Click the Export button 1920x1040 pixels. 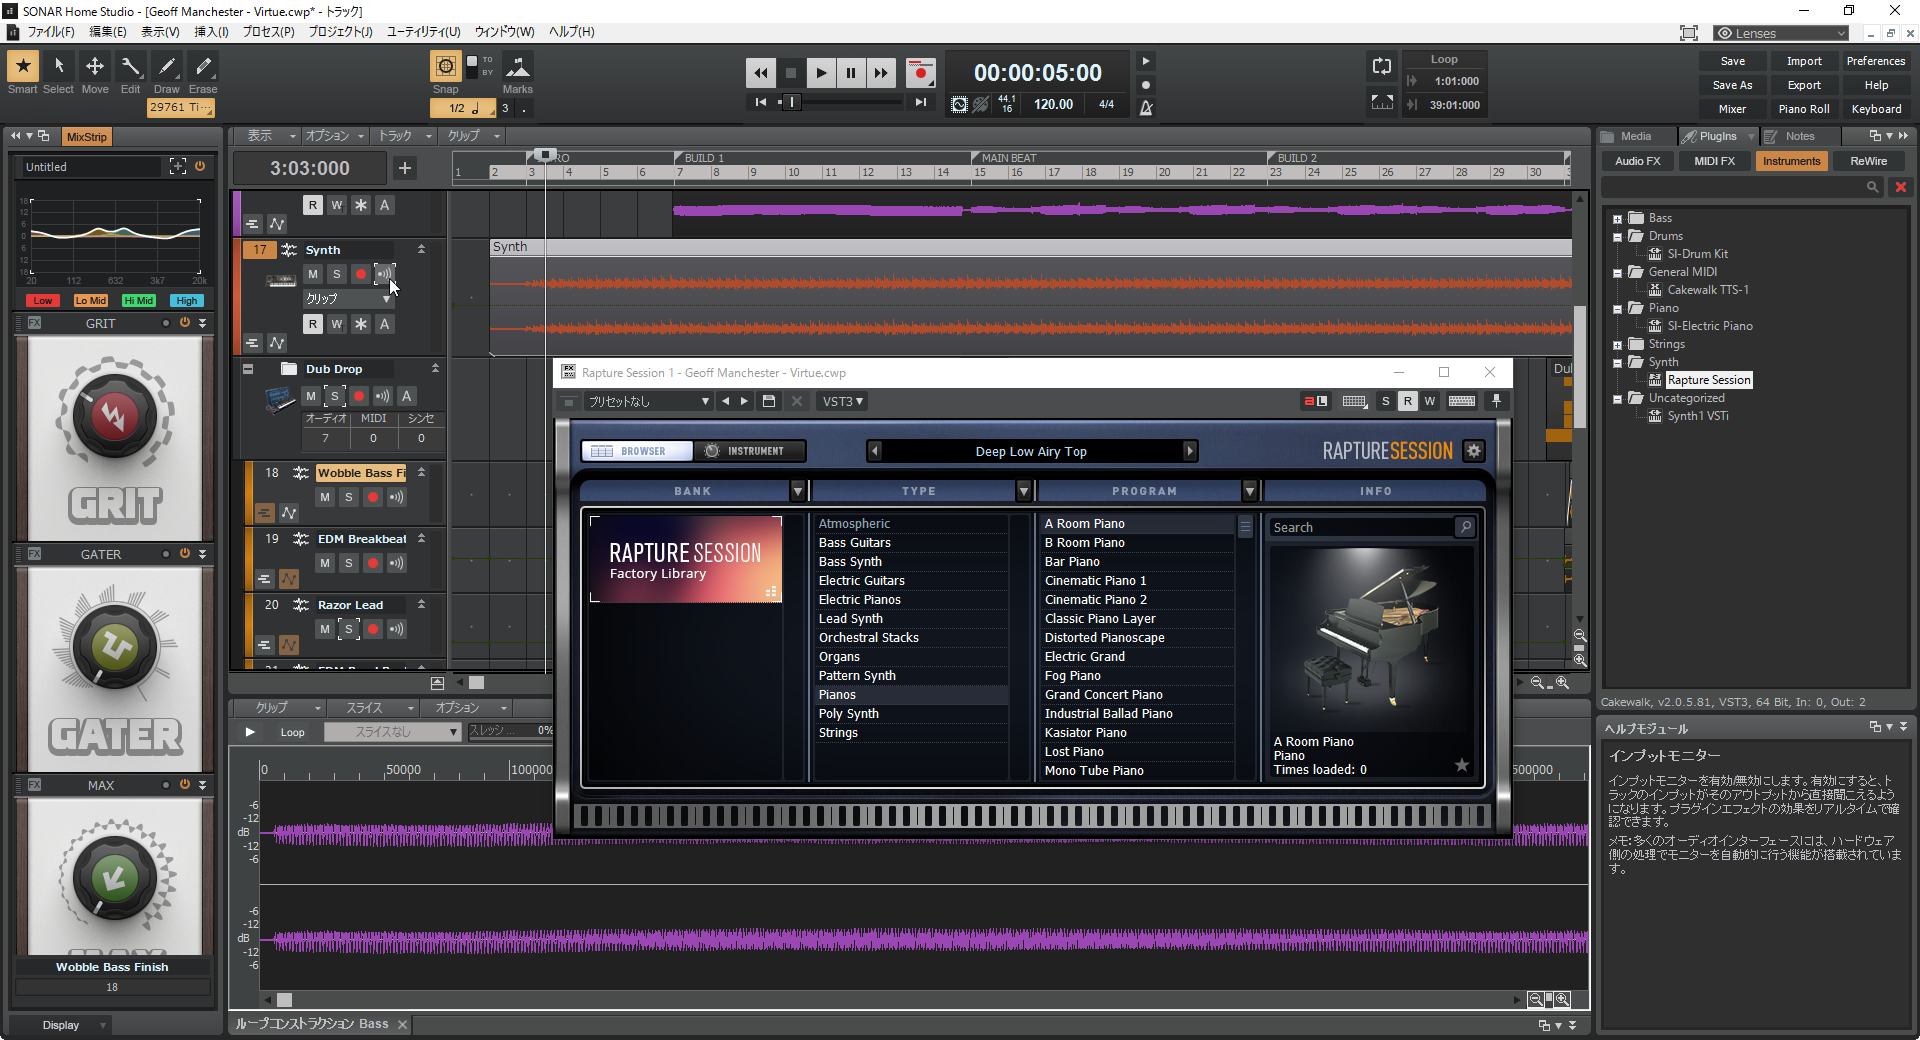(1804, 85)
